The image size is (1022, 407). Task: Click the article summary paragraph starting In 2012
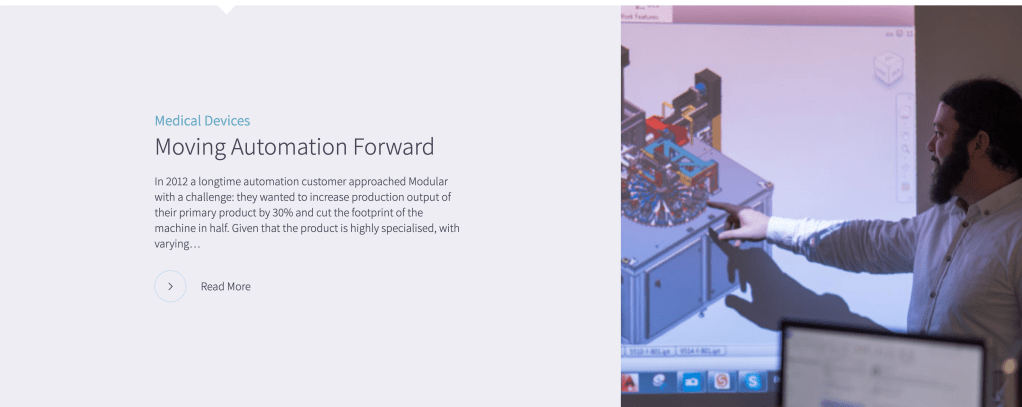[x=306, y=212]
